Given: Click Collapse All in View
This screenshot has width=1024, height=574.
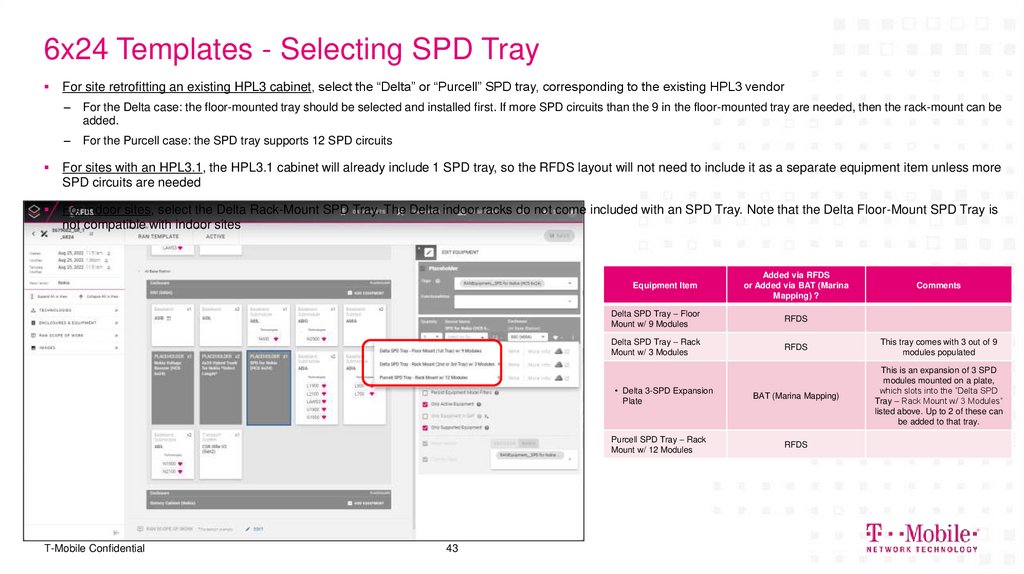Looking at the screenshot, I should coord(99,296).
